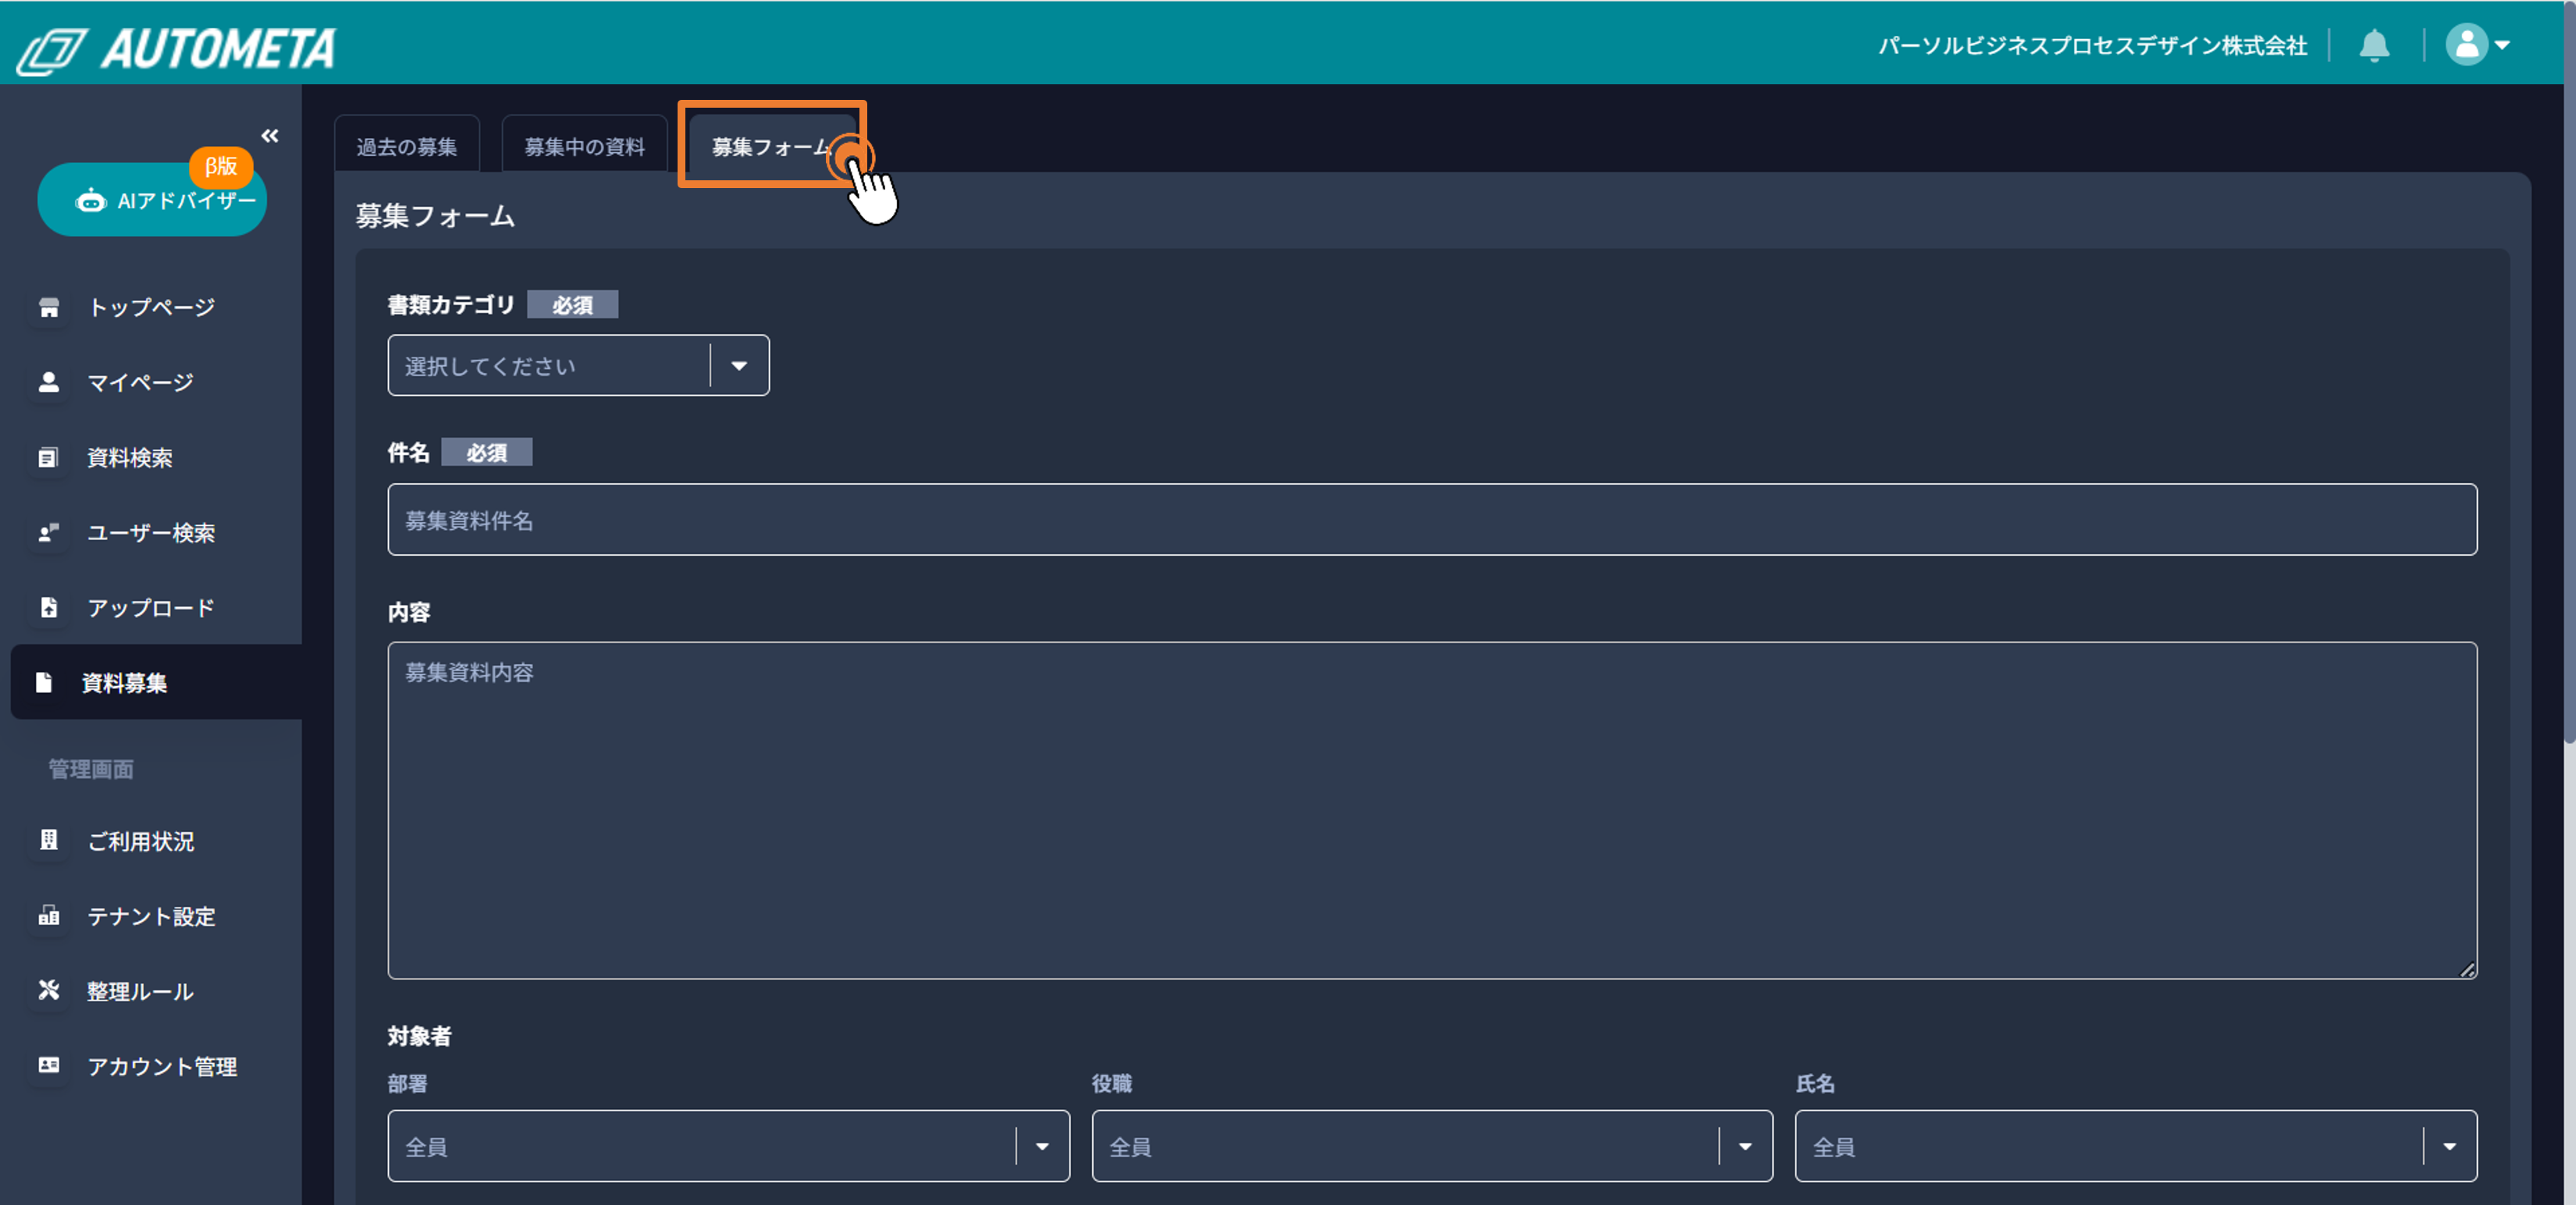Click the ご利用状況 building icon

49,840
